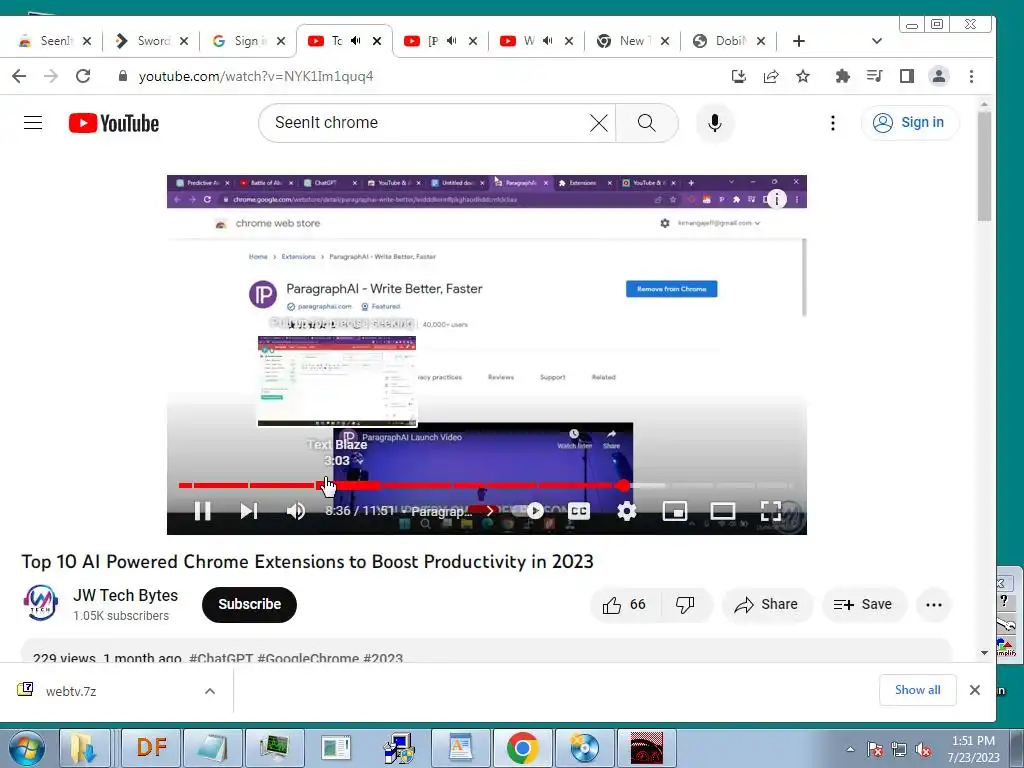Close the downloads bar

pyautogui.click(x=974, y=690)
